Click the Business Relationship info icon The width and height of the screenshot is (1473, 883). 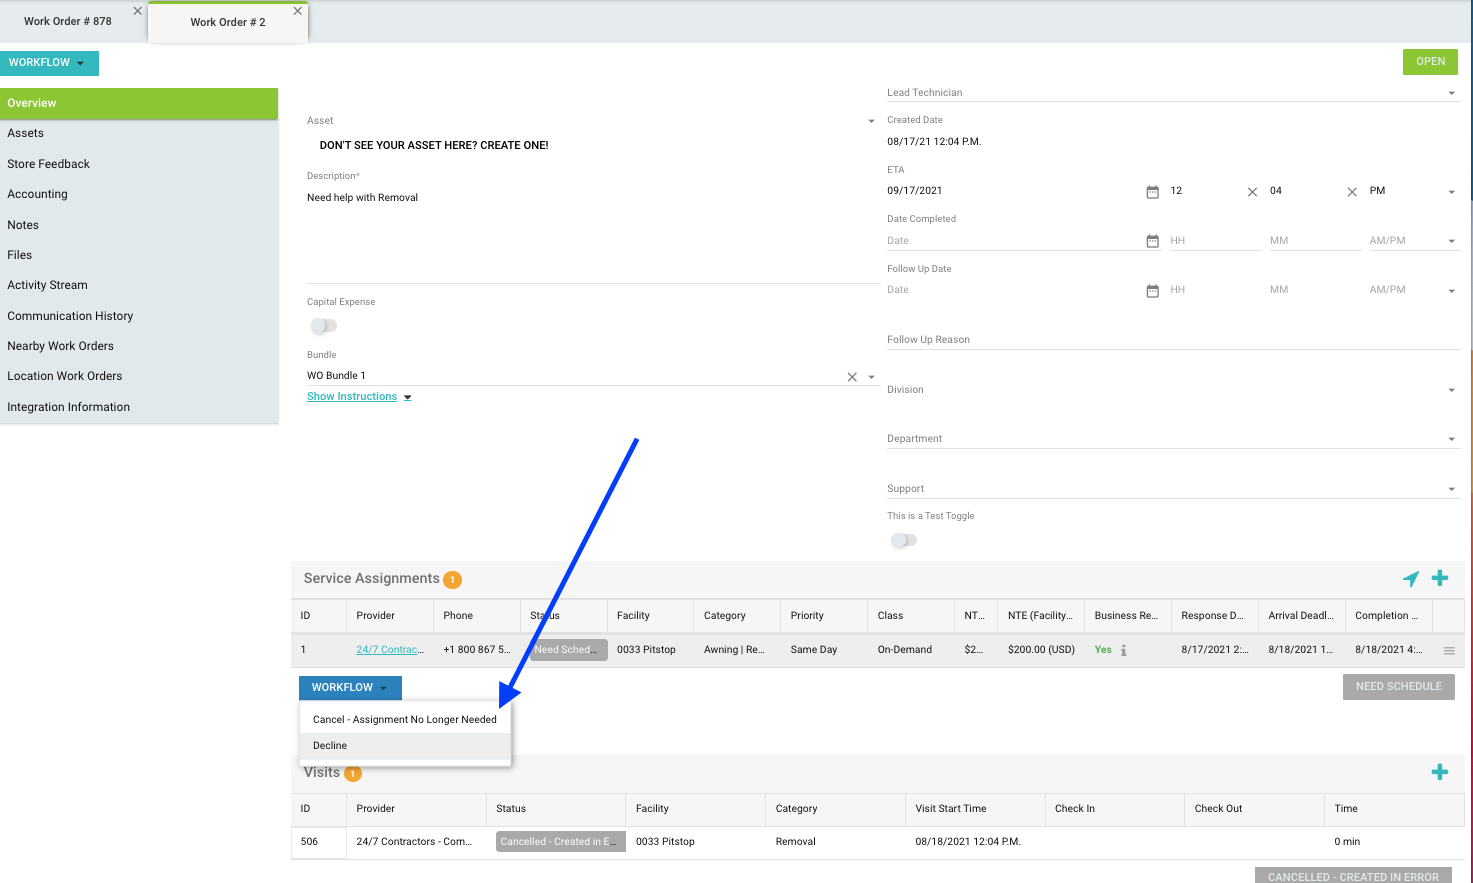[x=1124, y=650]
